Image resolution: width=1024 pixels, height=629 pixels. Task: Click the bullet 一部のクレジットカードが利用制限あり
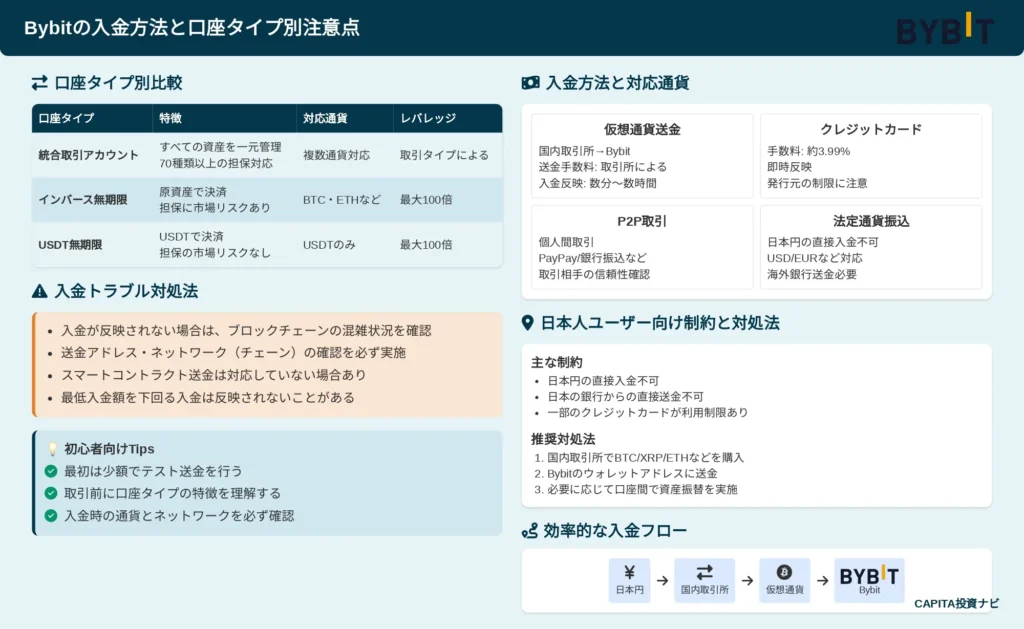648,413
